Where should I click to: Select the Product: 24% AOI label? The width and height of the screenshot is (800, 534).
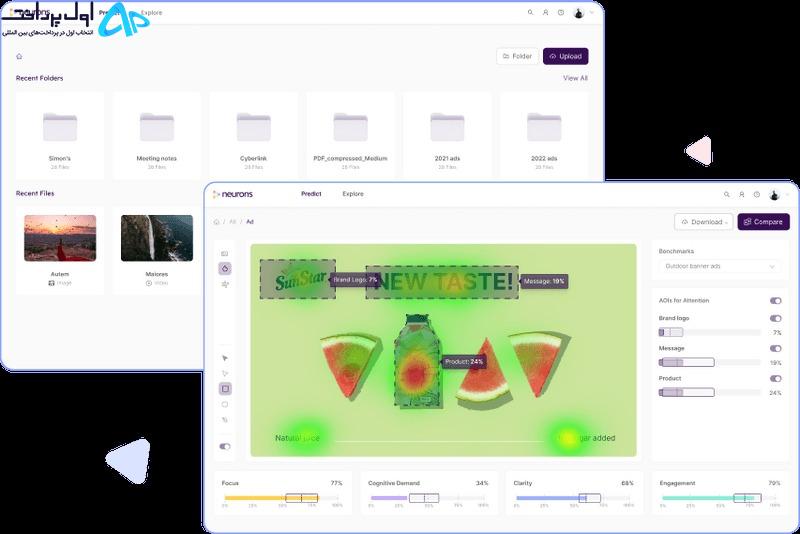point(464,362)
